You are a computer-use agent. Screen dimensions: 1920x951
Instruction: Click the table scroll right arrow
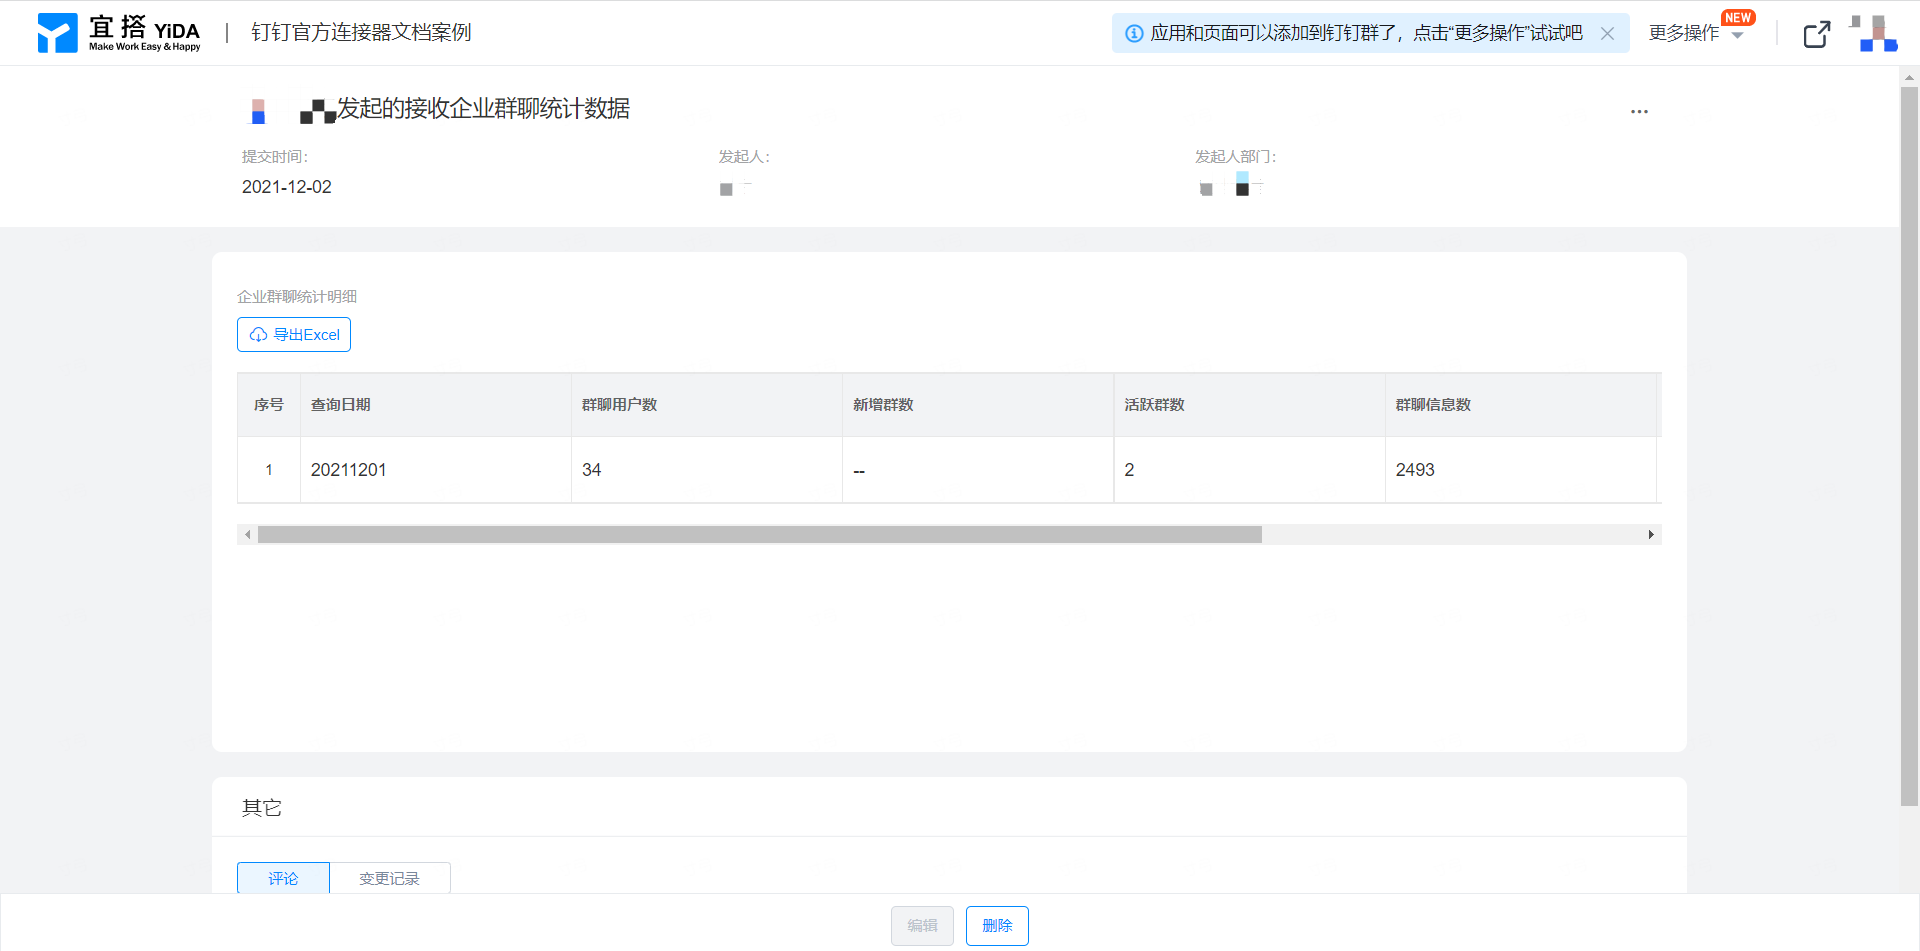point(1651,535)
